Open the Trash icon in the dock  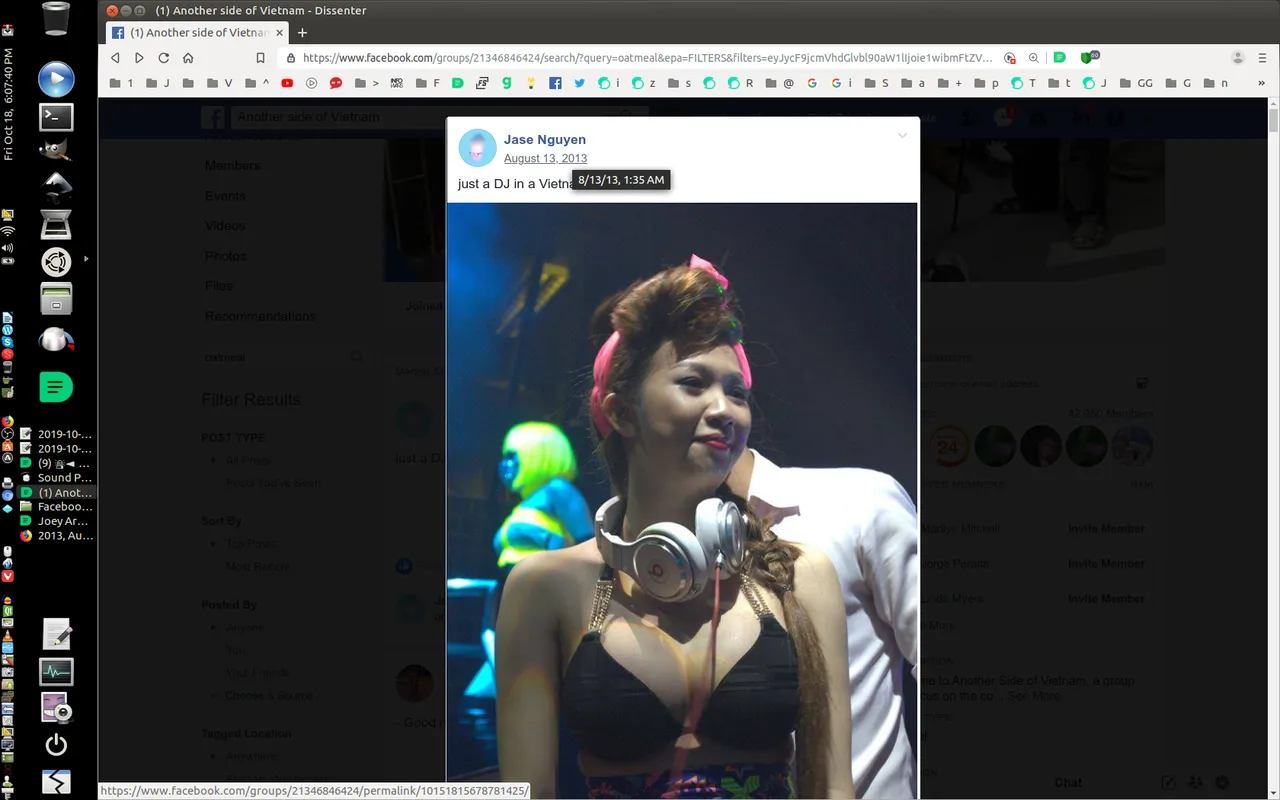coord(56,18)
